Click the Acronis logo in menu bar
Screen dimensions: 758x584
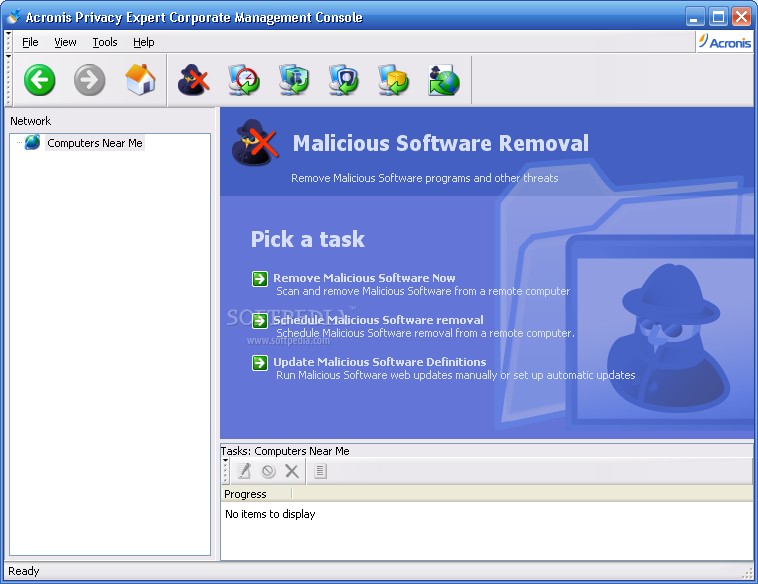pos(725,42)
